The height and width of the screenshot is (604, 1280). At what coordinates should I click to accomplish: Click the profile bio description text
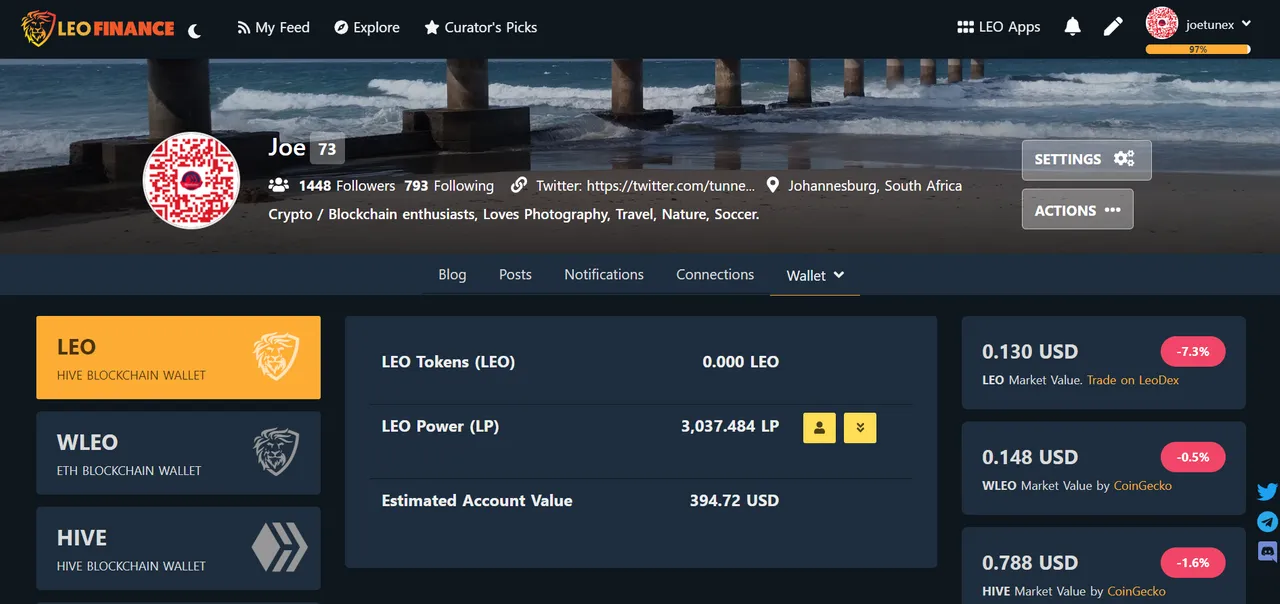[514, 214]
